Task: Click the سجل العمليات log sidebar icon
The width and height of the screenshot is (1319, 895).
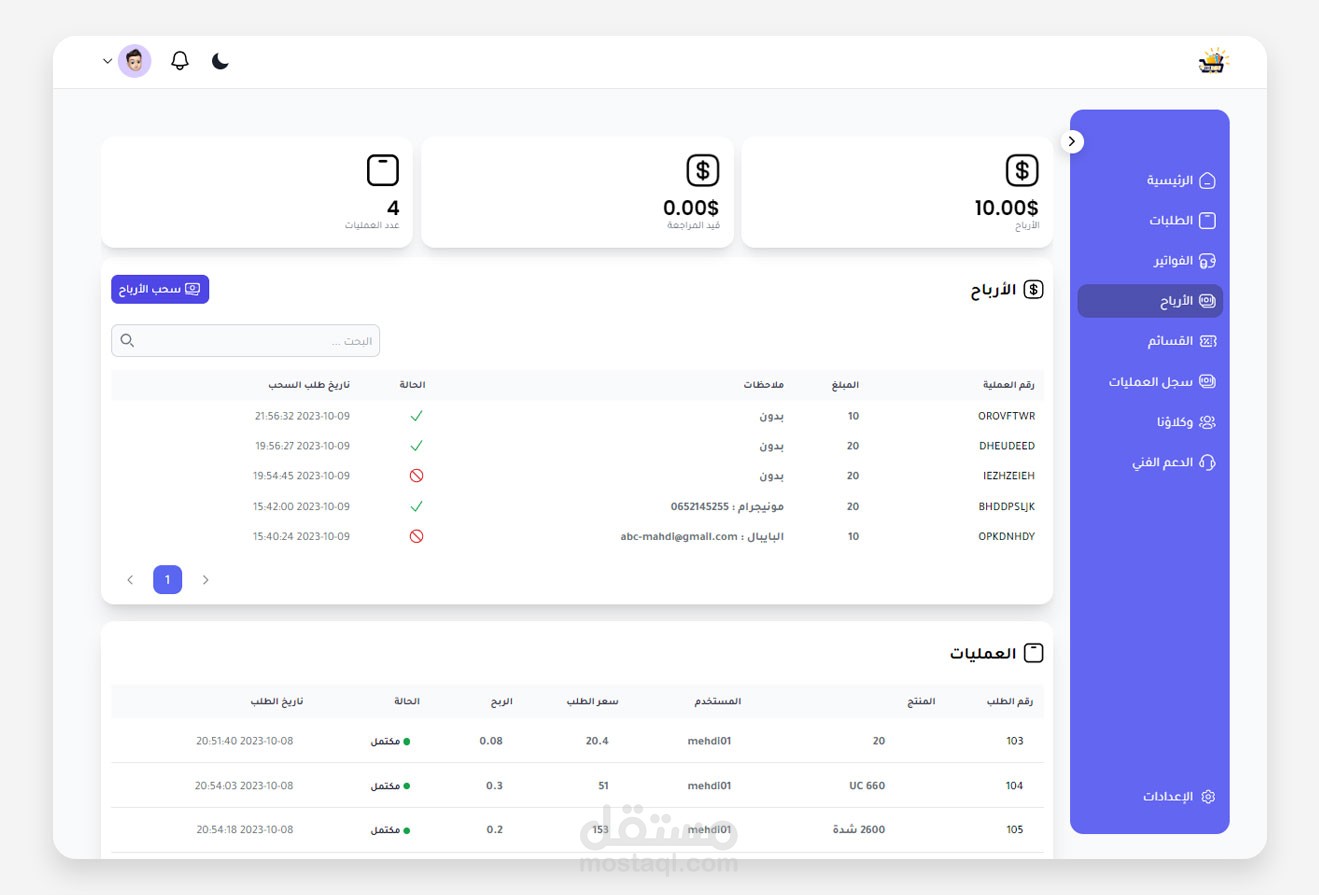Action: (1207, 381)
